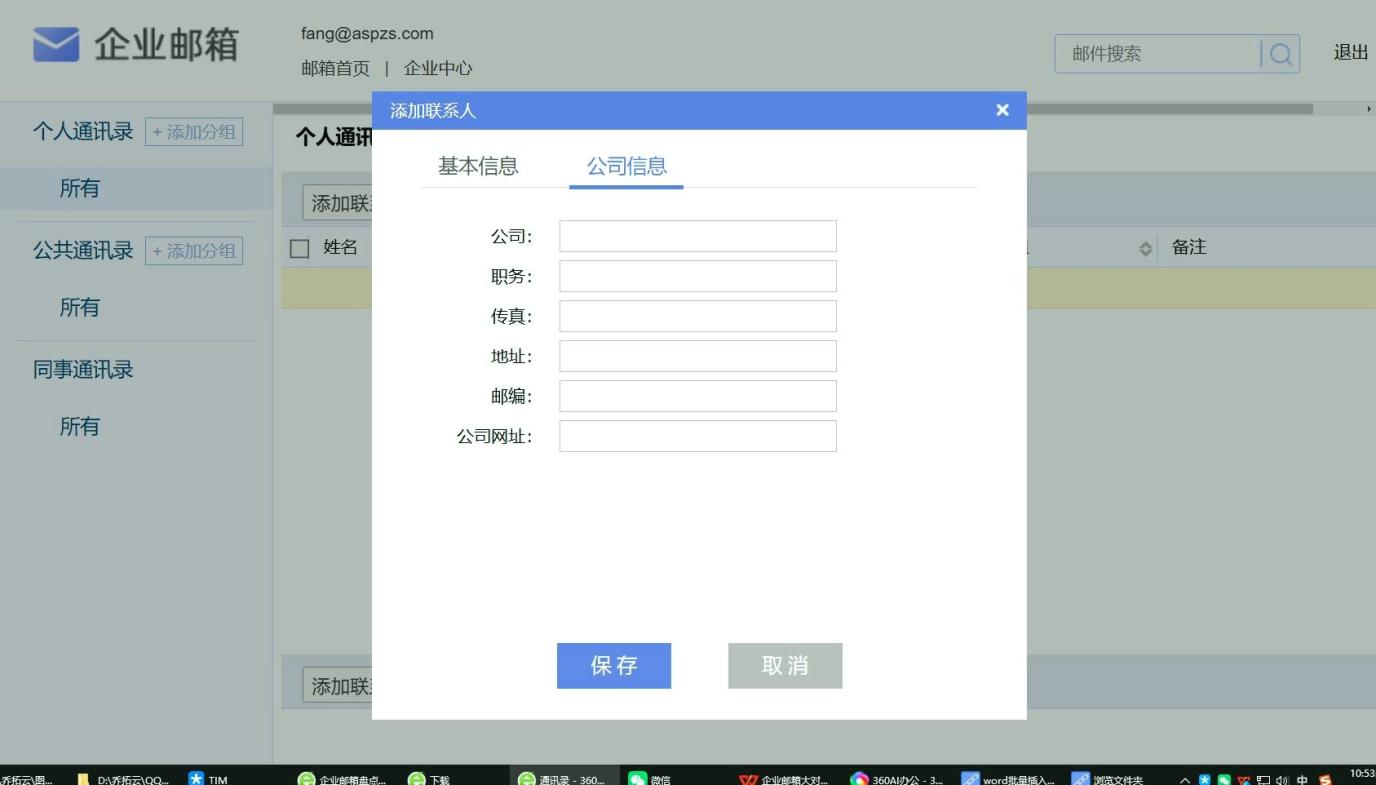1376x785 pixels.
Task: Click the 邮编 input field
Action: [x=697, y=395]
